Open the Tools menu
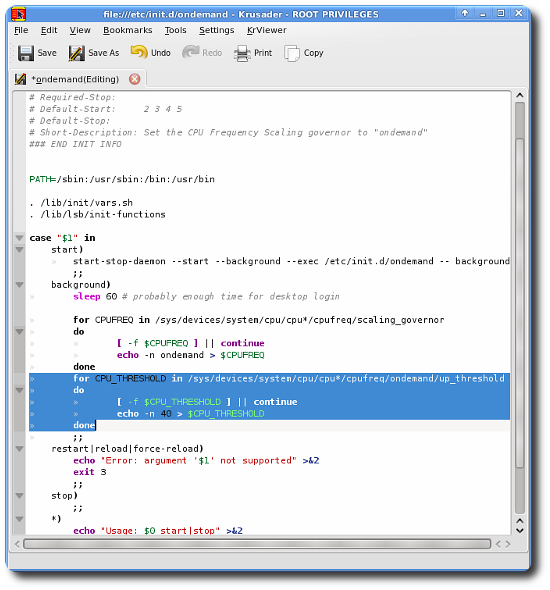The image size is (550, 590). [x=175, y=30]
